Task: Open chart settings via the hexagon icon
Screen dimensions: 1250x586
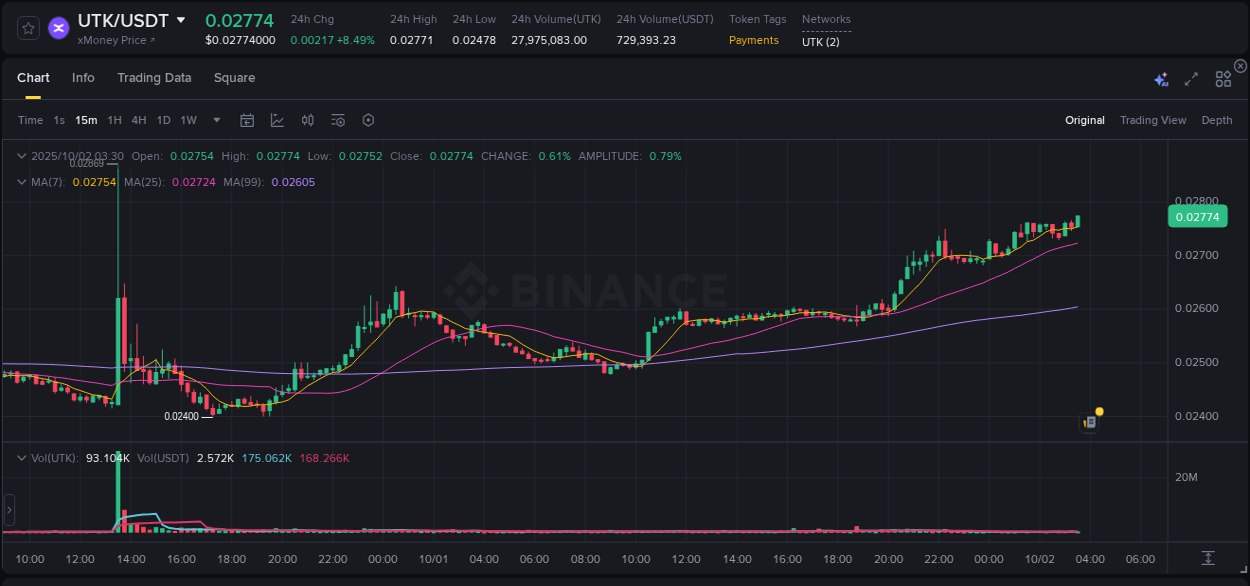Action: click(368, 120)
